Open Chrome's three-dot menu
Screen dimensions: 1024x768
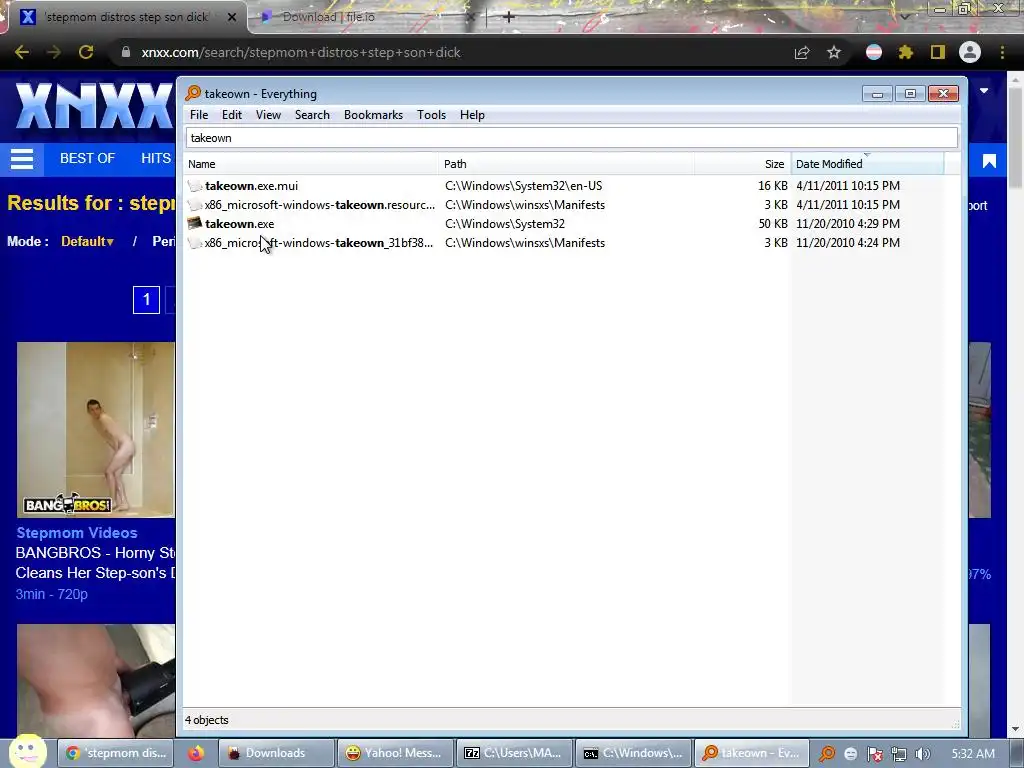click(x=1002, y=52)
